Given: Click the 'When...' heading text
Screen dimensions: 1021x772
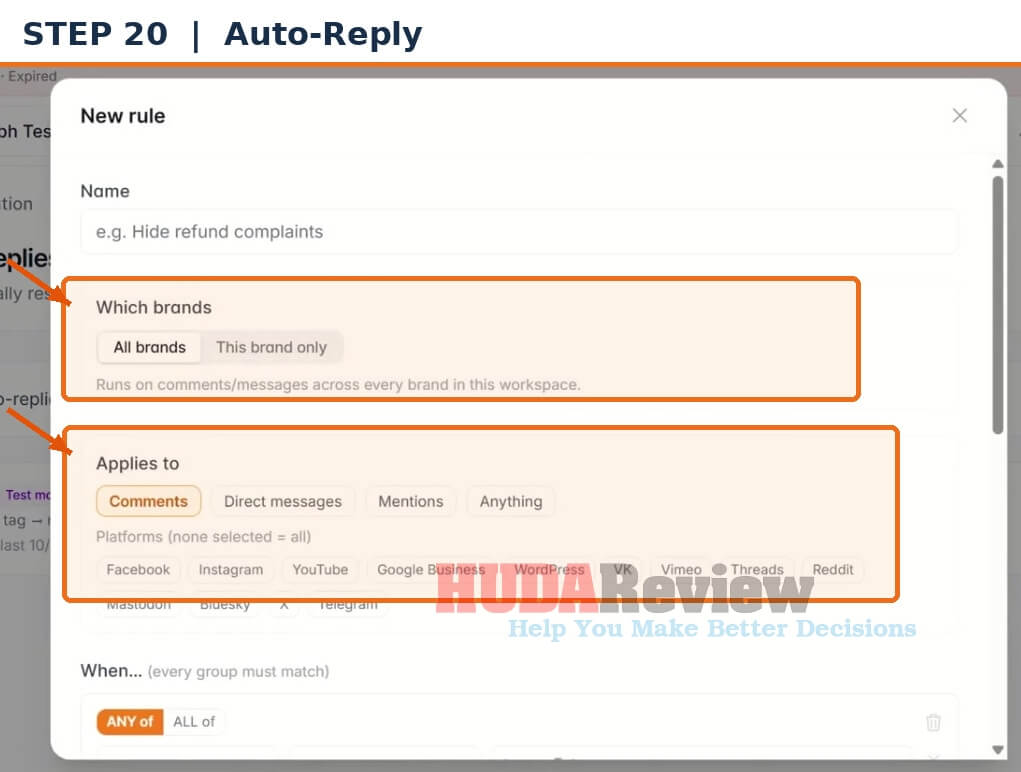Looking at the screenshot, I should [111, 670].
